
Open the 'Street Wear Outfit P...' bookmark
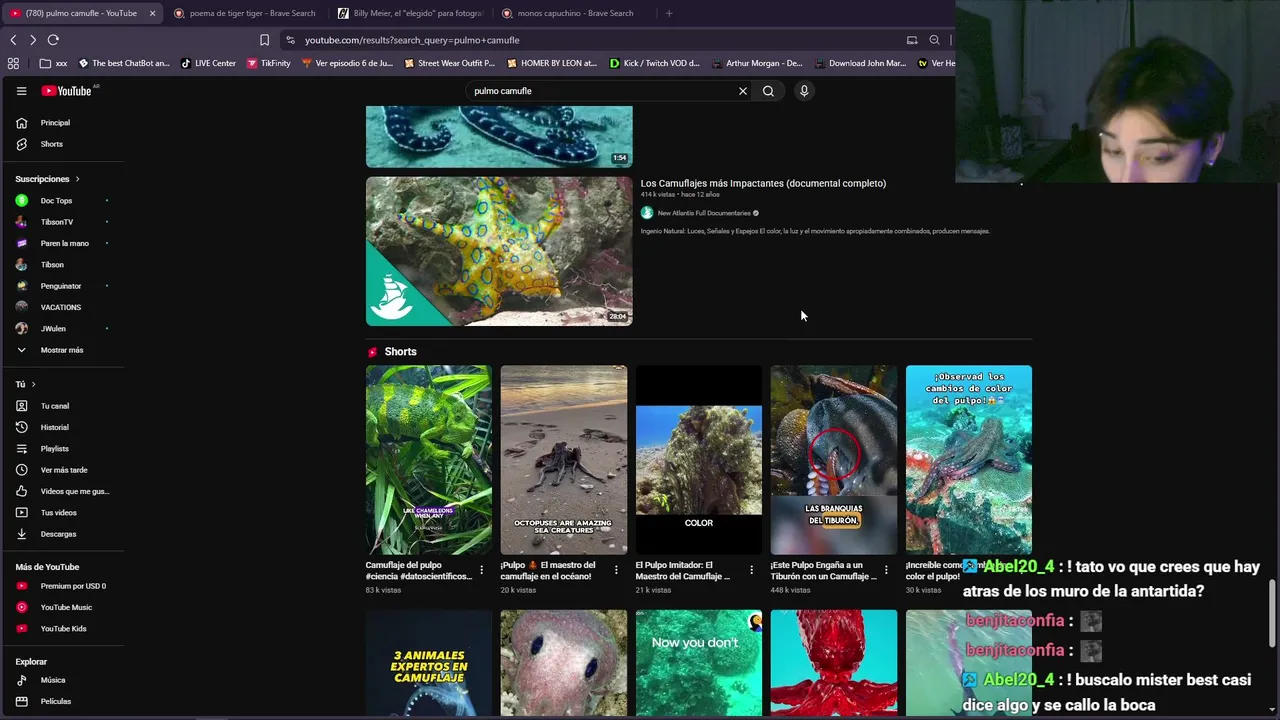449,63
